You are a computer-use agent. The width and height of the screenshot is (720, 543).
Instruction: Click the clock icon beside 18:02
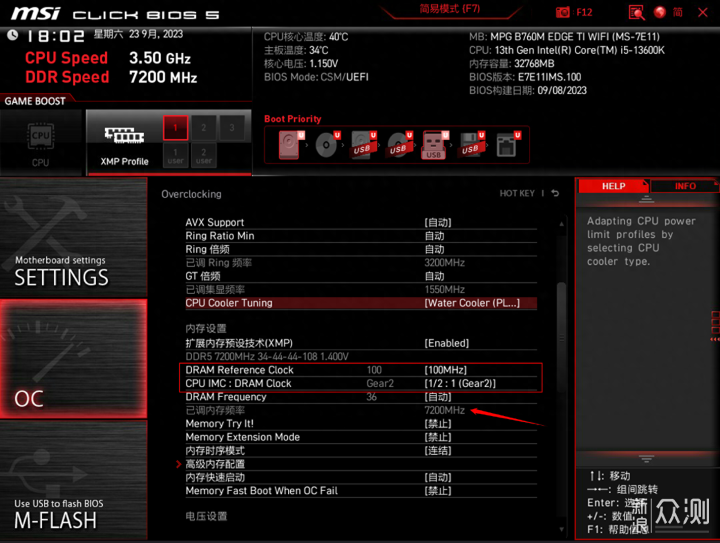tap(12, 35)
